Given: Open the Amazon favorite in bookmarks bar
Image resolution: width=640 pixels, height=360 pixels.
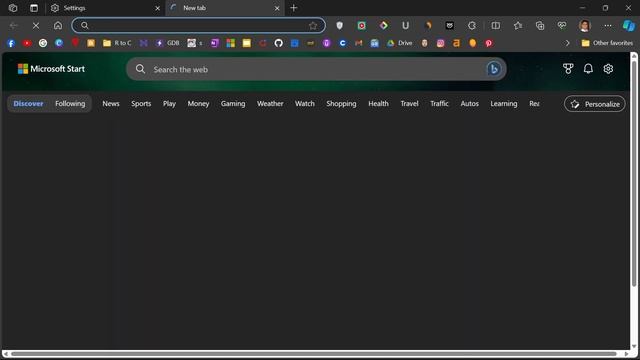Looking at the screenshot, I should coord(456,43).
